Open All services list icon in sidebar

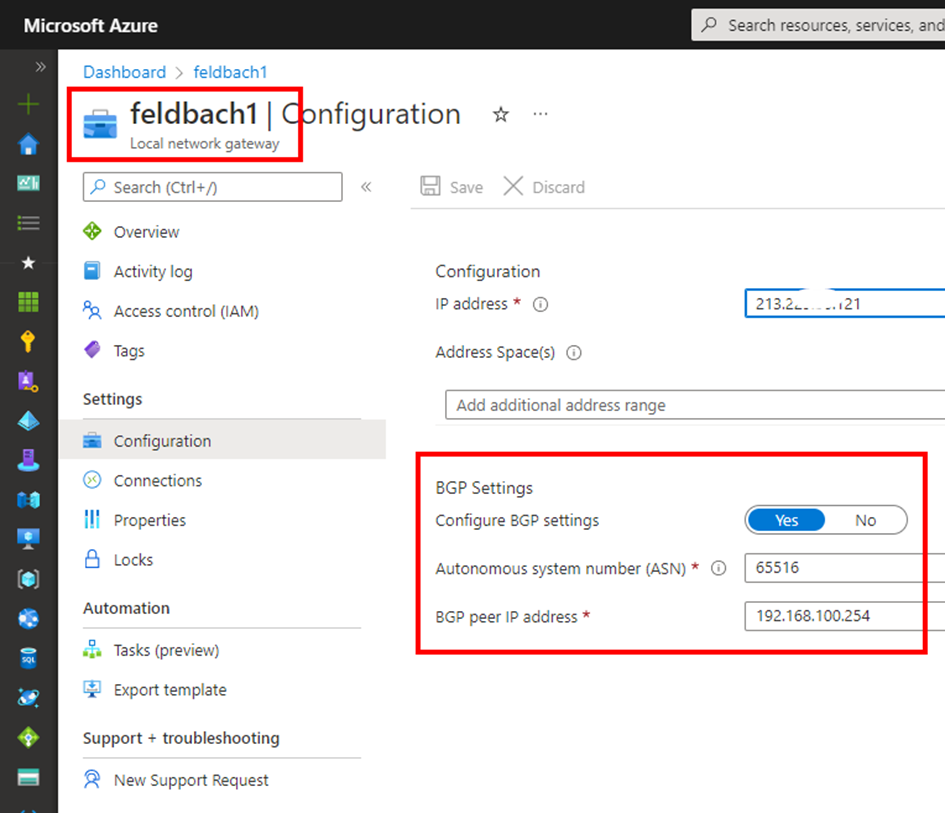28,223
